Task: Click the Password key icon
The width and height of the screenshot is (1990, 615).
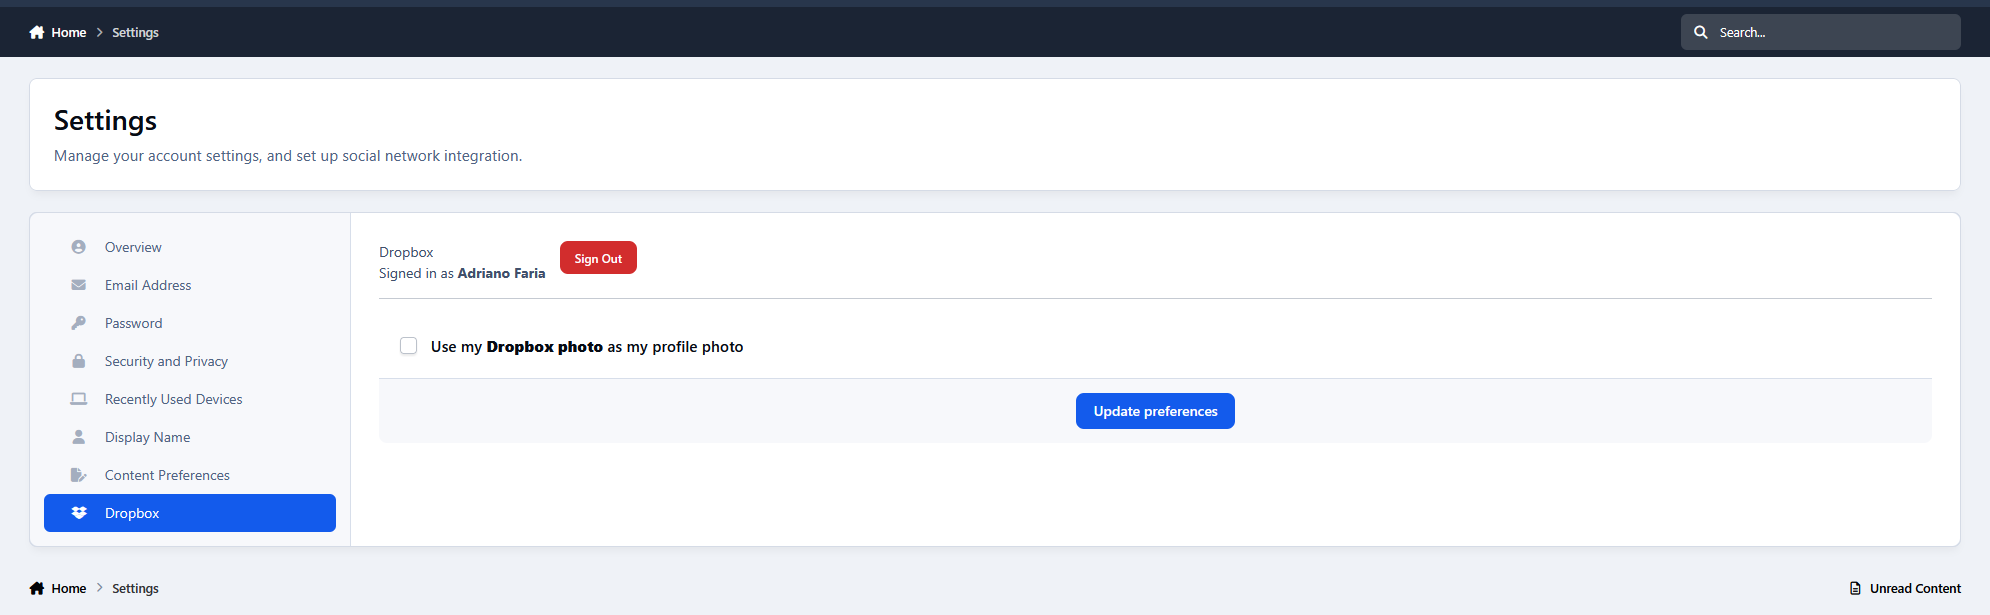Action: 78,323
